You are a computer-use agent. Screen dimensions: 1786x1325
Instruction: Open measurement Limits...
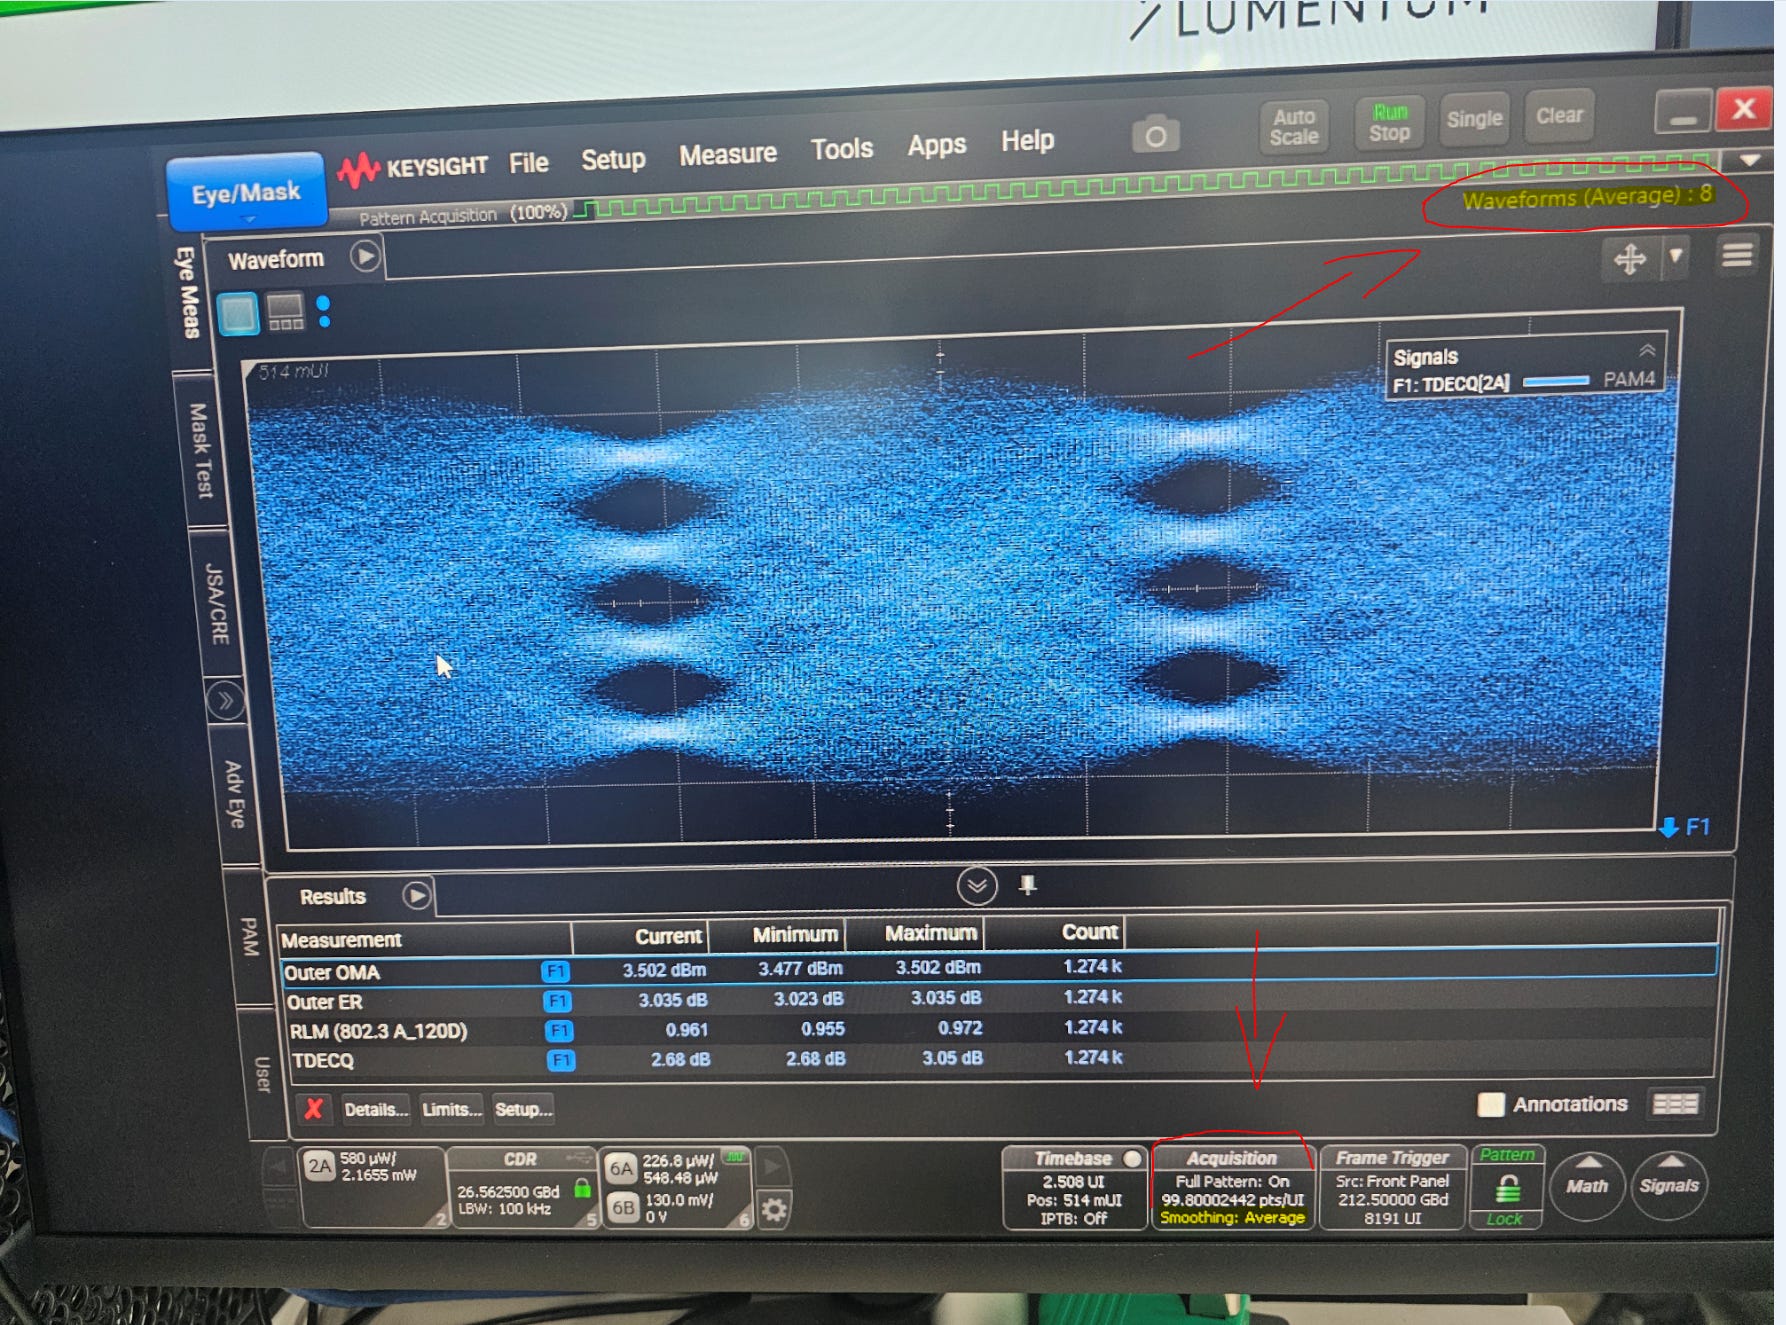[451, 1109]
